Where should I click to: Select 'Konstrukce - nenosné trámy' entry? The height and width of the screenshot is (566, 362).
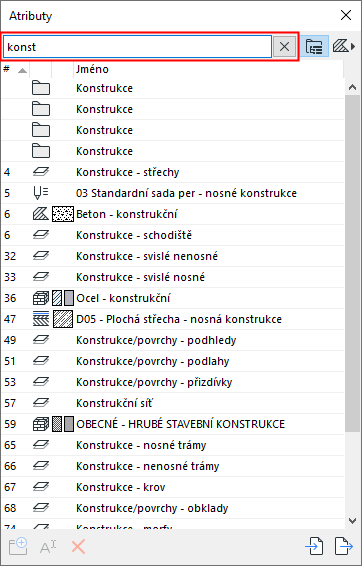147,466
